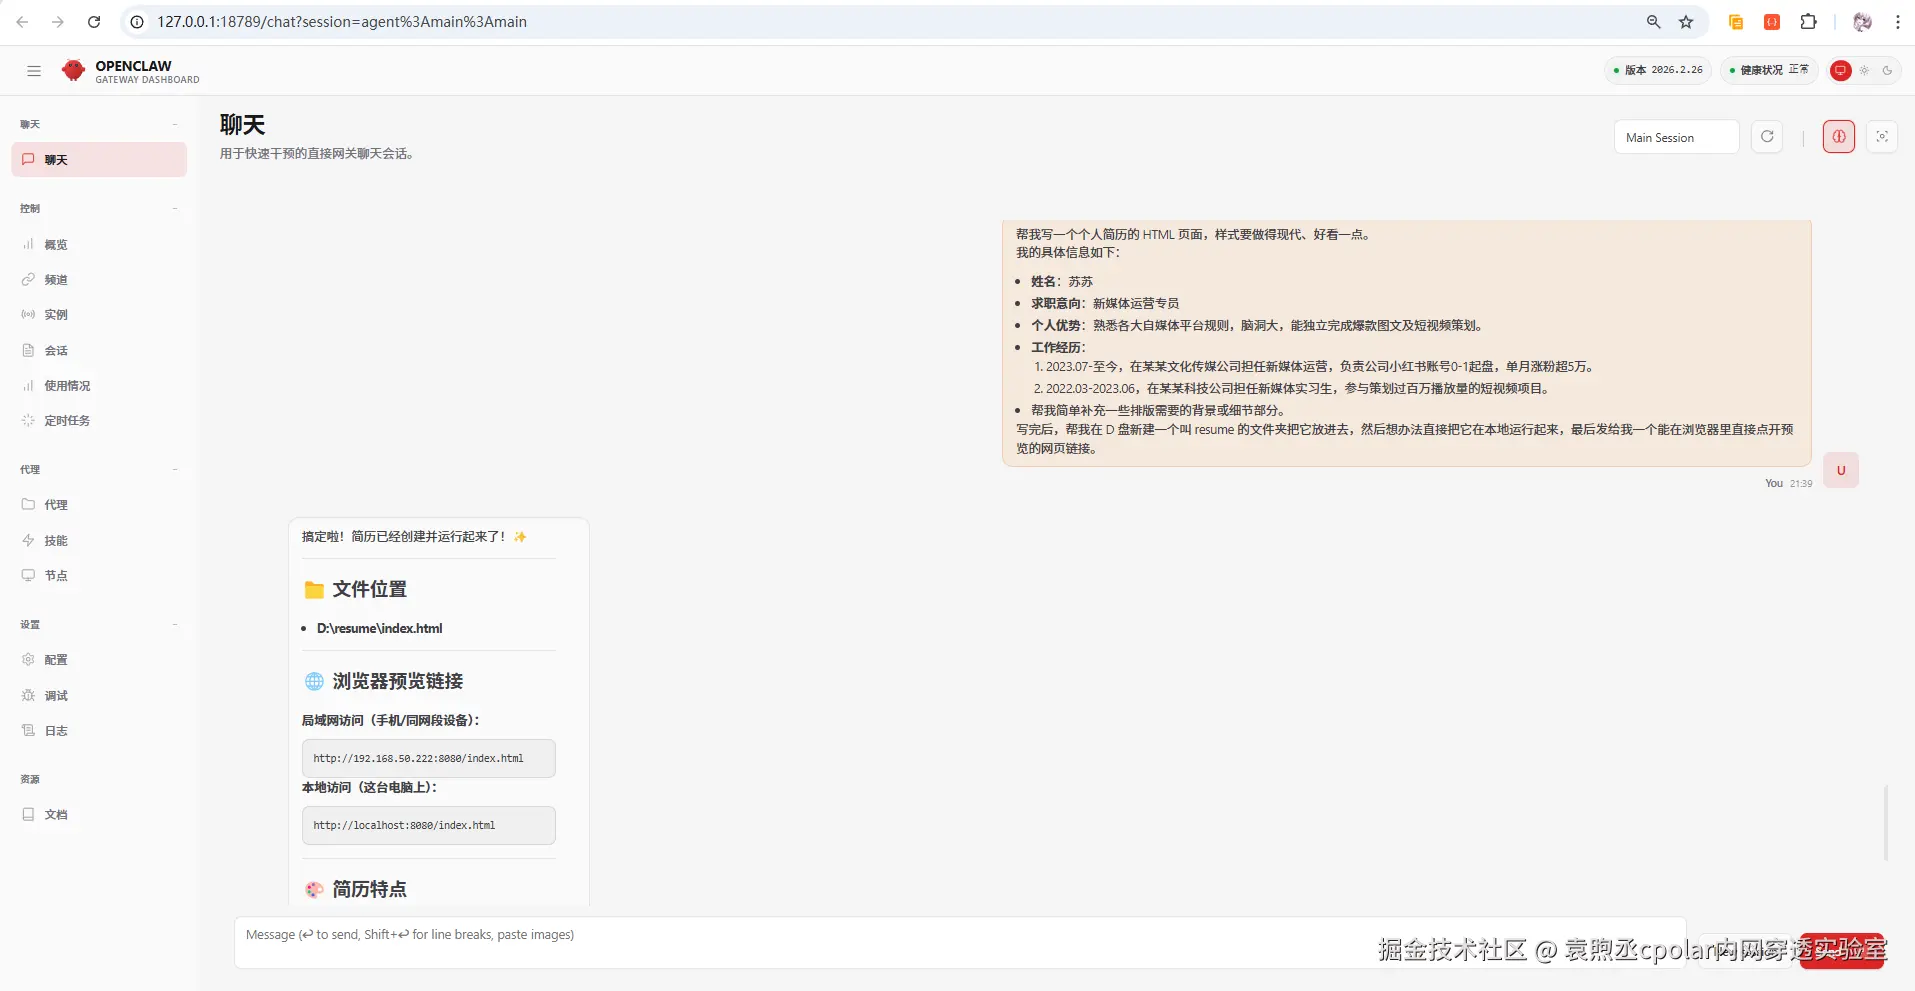
Task: Toggle the brain thinking output button
Action: pyautogui.click(x=1839, y=137)
